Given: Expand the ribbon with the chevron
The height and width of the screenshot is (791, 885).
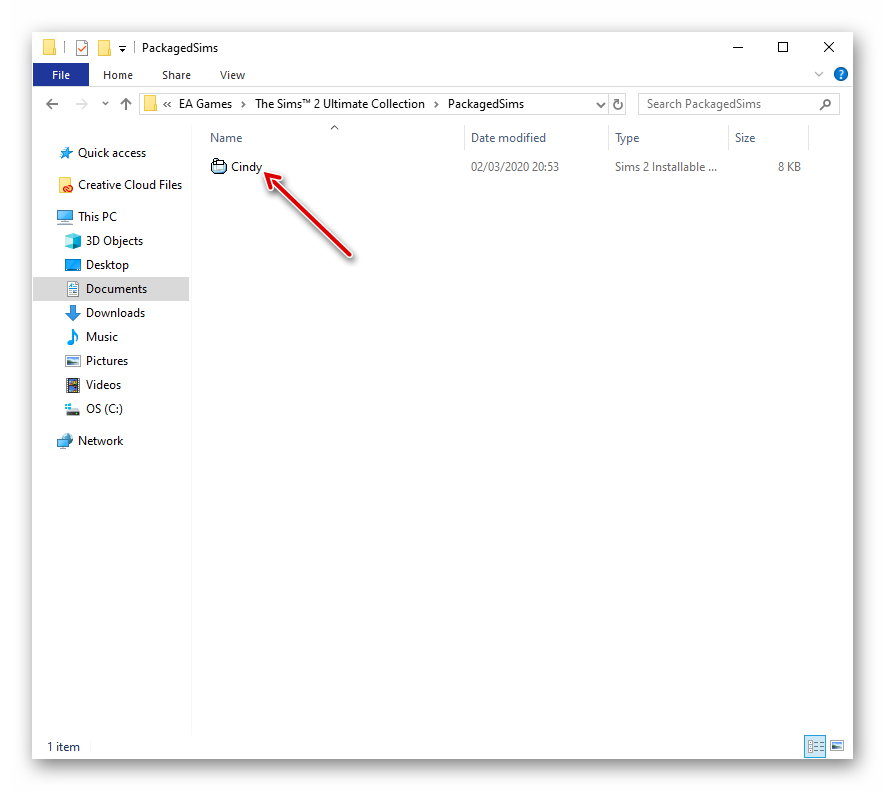Looking at the screenshot, I should pos(818,75).
